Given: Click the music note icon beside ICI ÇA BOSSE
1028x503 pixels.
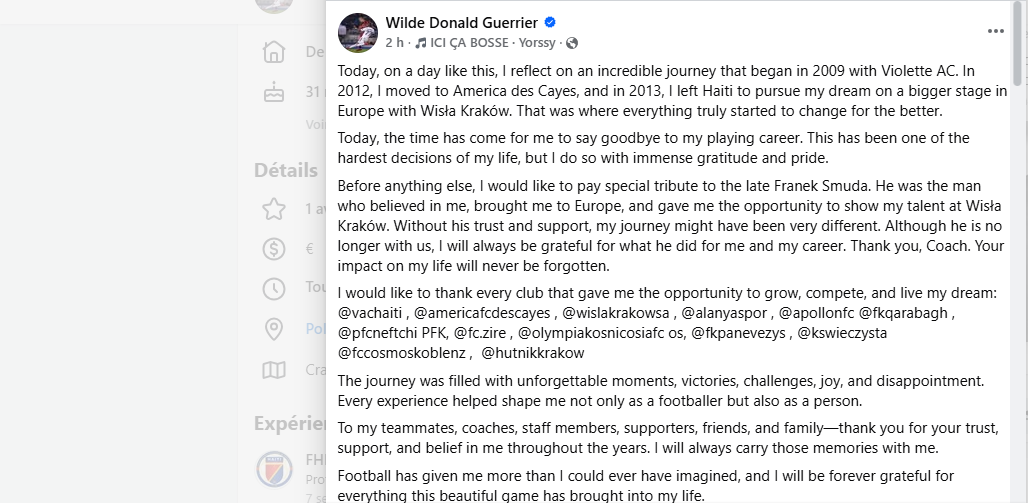Looking at the screenshot, I should 420,43.
